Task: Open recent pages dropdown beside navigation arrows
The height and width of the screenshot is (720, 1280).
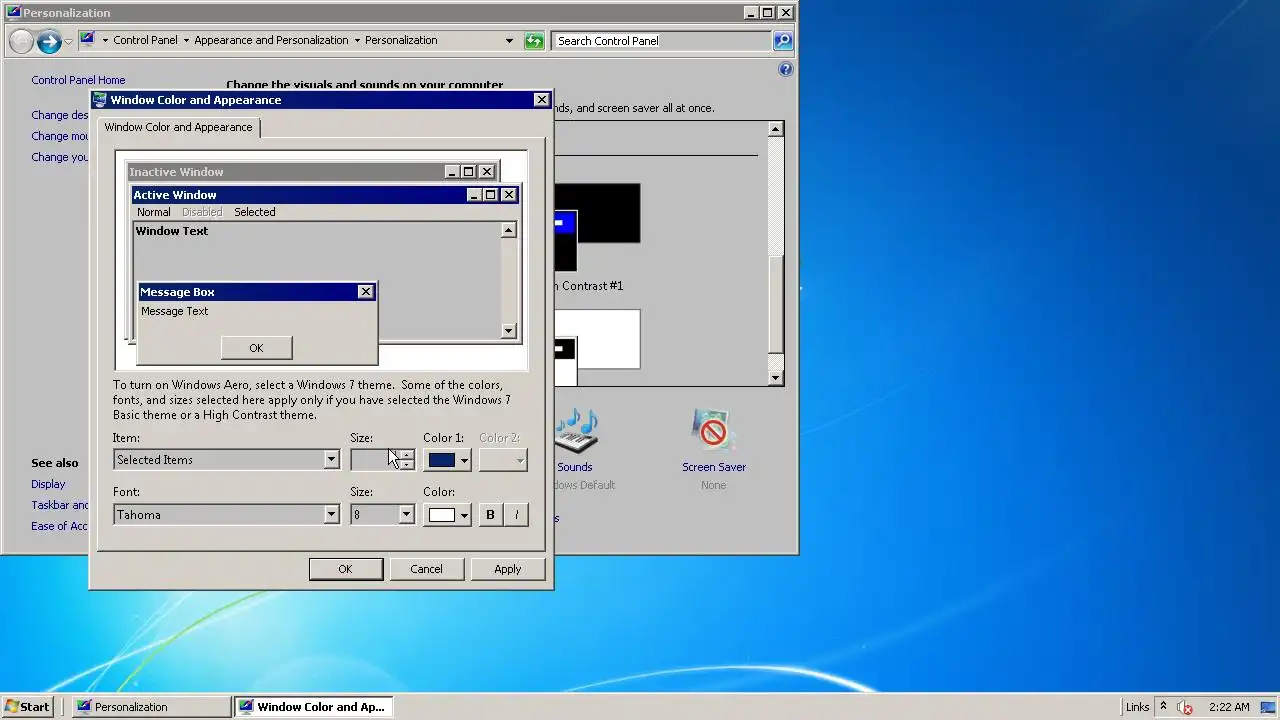Action: (x=68, y=41)
